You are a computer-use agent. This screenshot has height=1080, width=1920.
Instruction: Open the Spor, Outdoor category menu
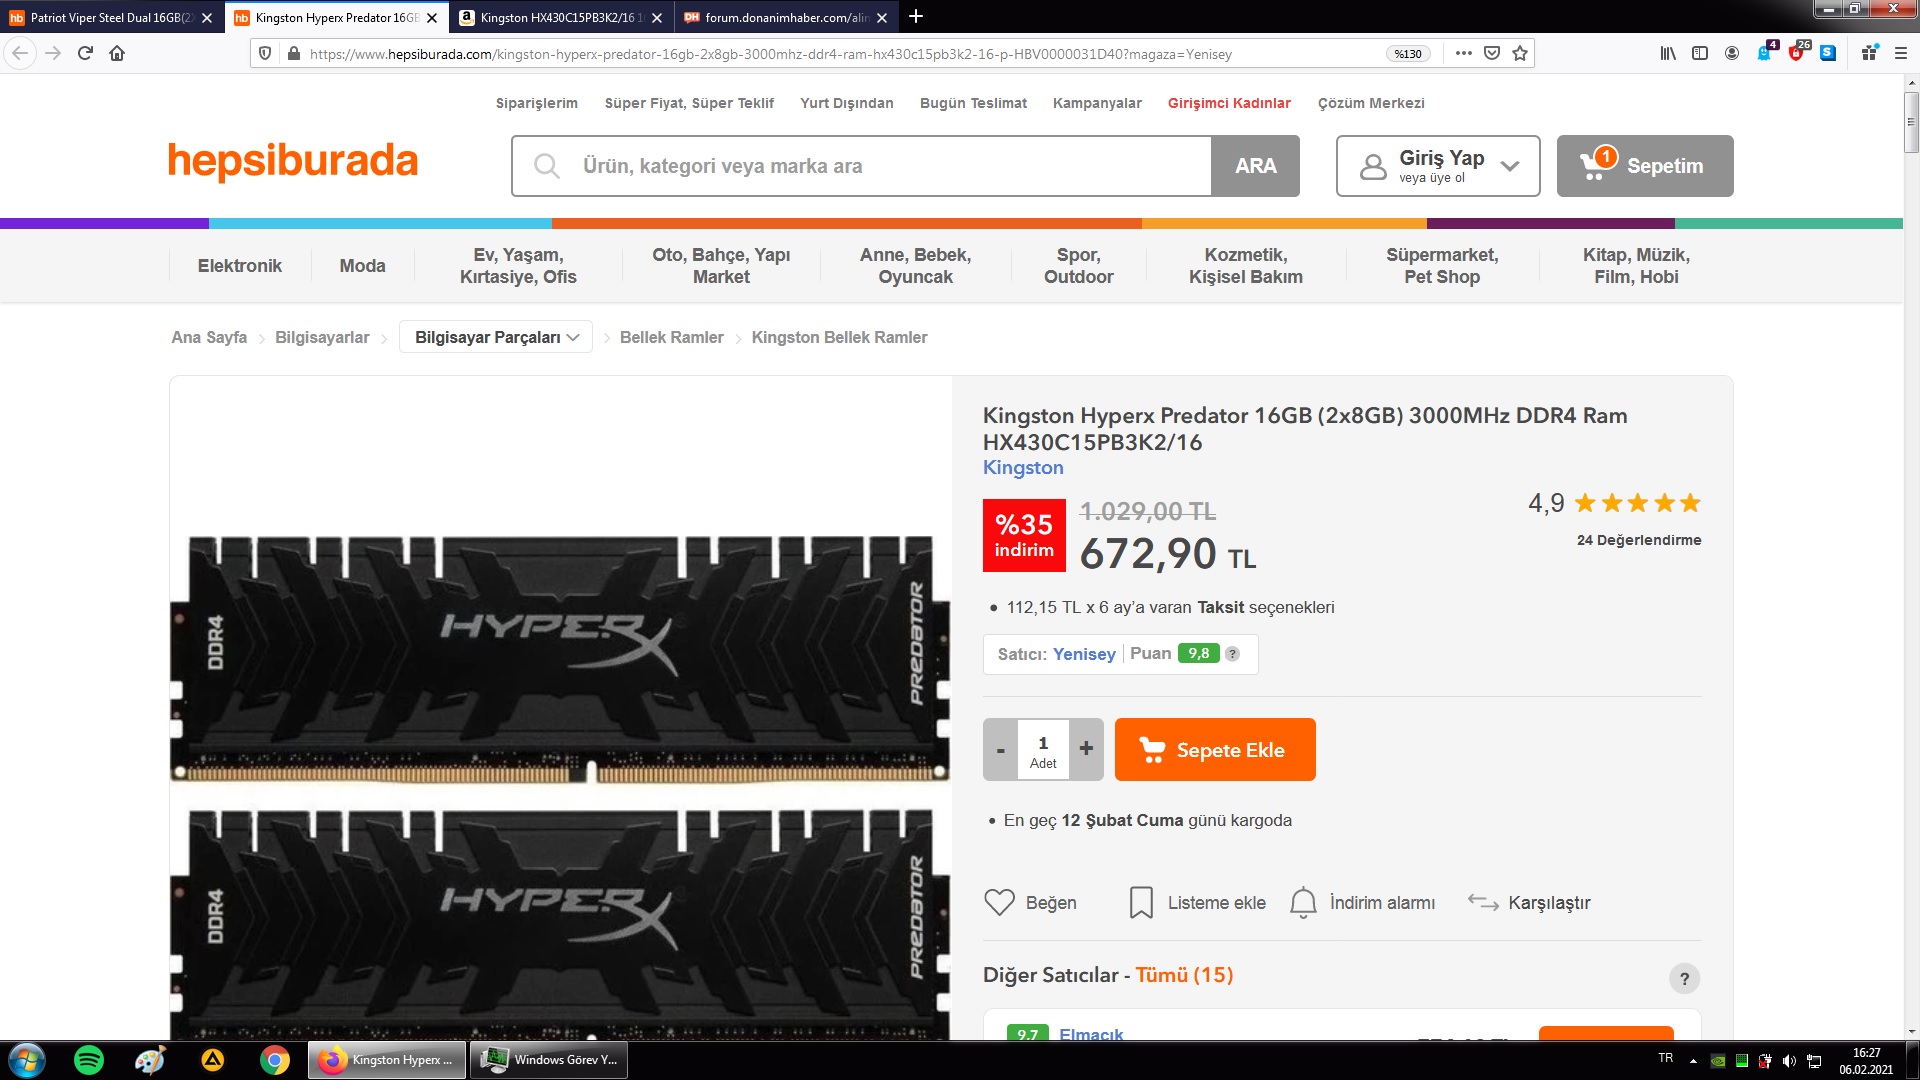(1078, 266)
